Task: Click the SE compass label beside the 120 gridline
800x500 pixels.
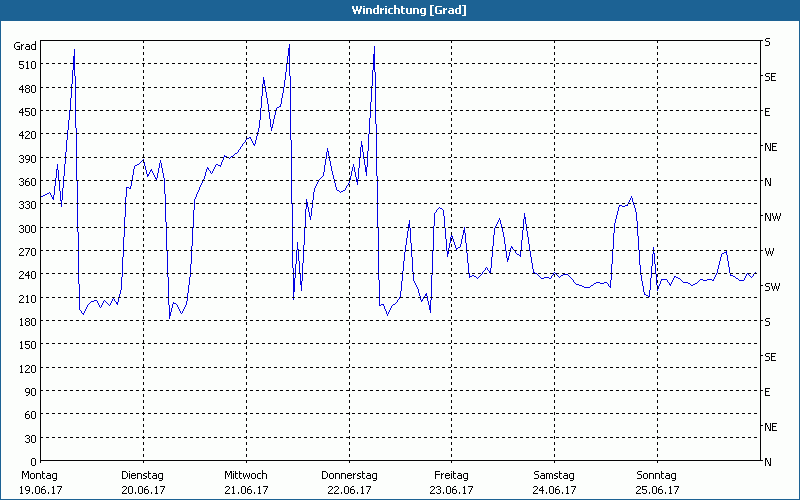Action: click(x=770, y=357)
